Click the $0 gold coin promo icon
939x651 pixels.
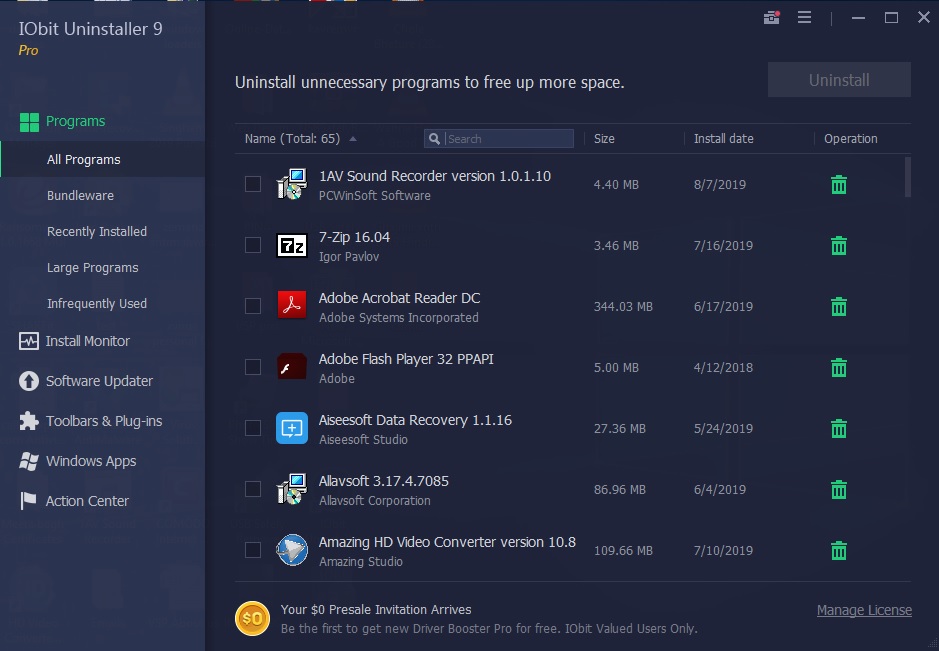point(252,618)
